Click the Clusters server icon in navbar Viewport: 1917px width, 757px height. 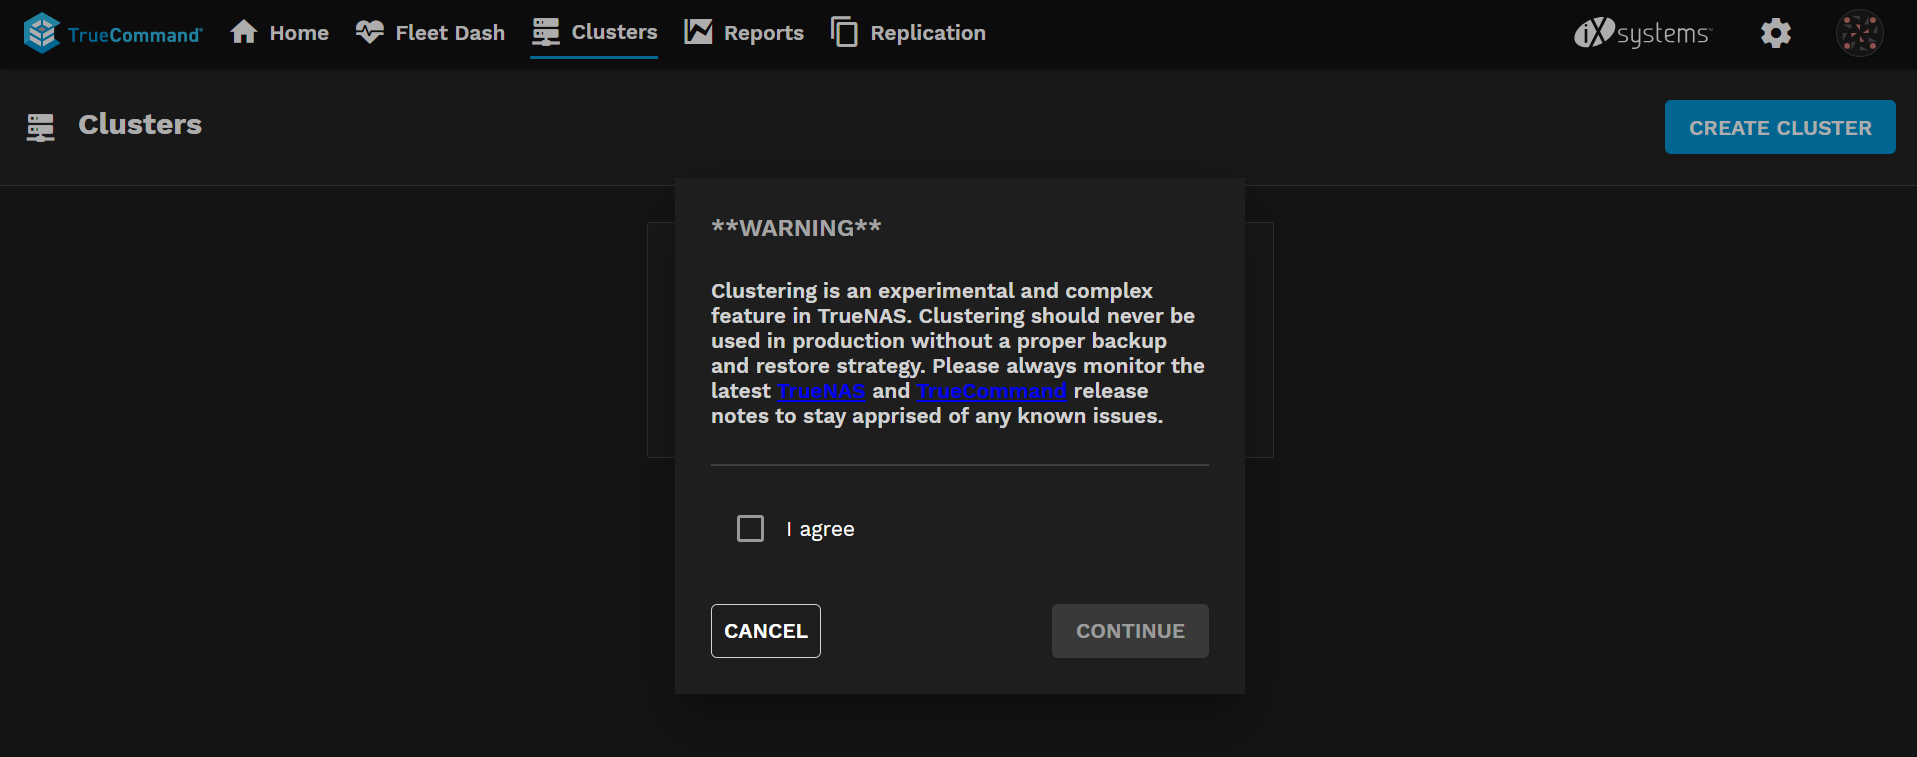tap(546, 32)
